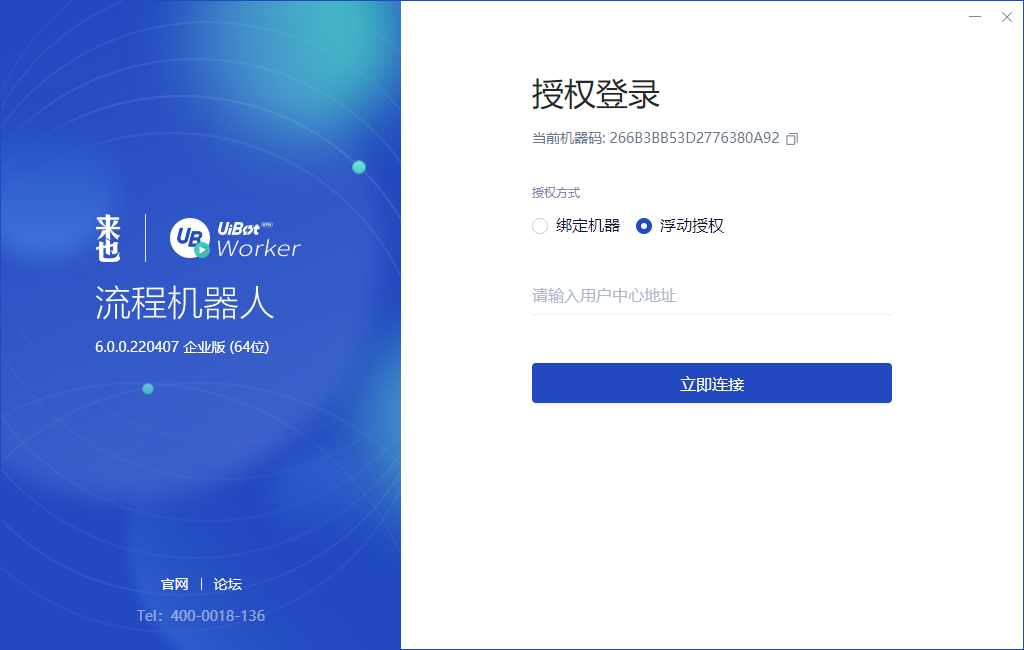Click machine code text 266B3BB53D2776380A92
This screenshot has height=650, width=1024.
coord(694,138)
